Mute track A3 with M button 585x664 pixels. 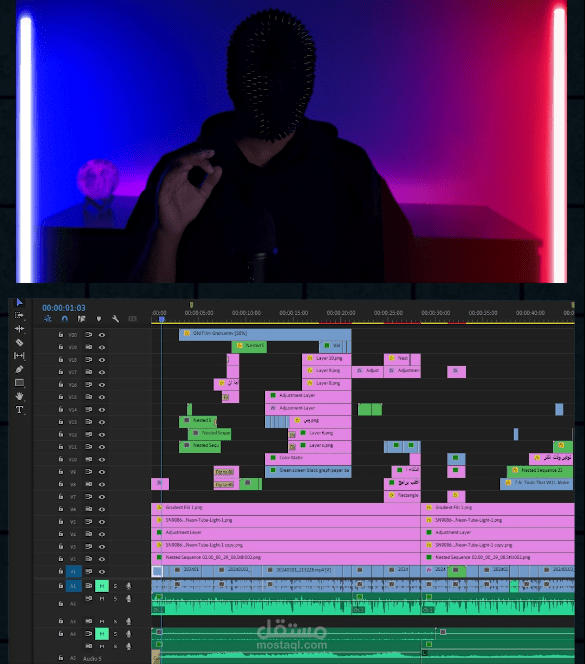pos(102,621)
